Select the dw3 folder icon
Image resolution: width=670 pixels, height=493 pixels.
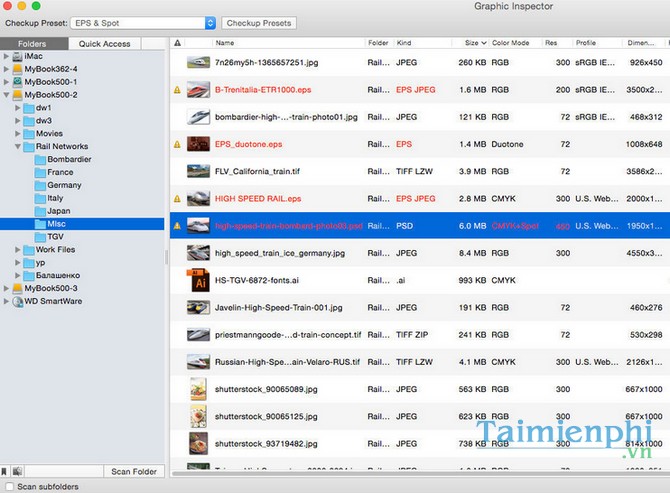click(29, 121)
